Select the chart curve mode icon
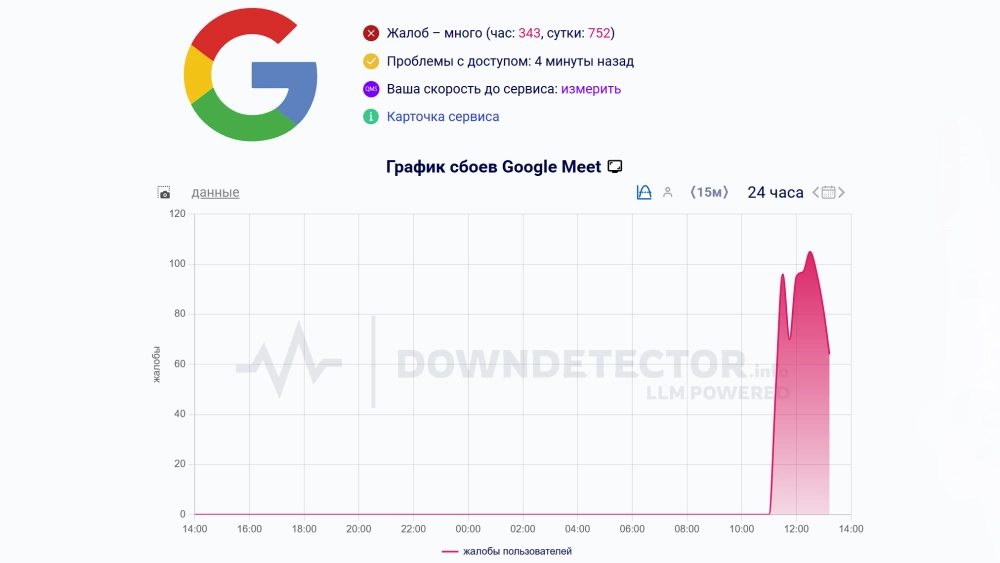The image size is (1000, 563). (644, 192)
